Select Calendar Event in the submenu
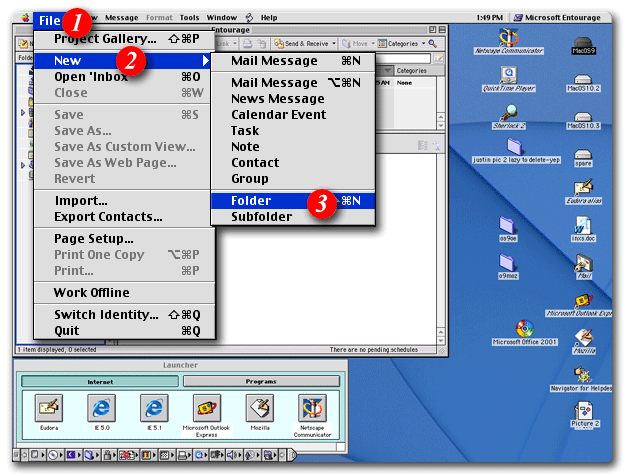Screen dimensions: 625x475 (279, 115)
